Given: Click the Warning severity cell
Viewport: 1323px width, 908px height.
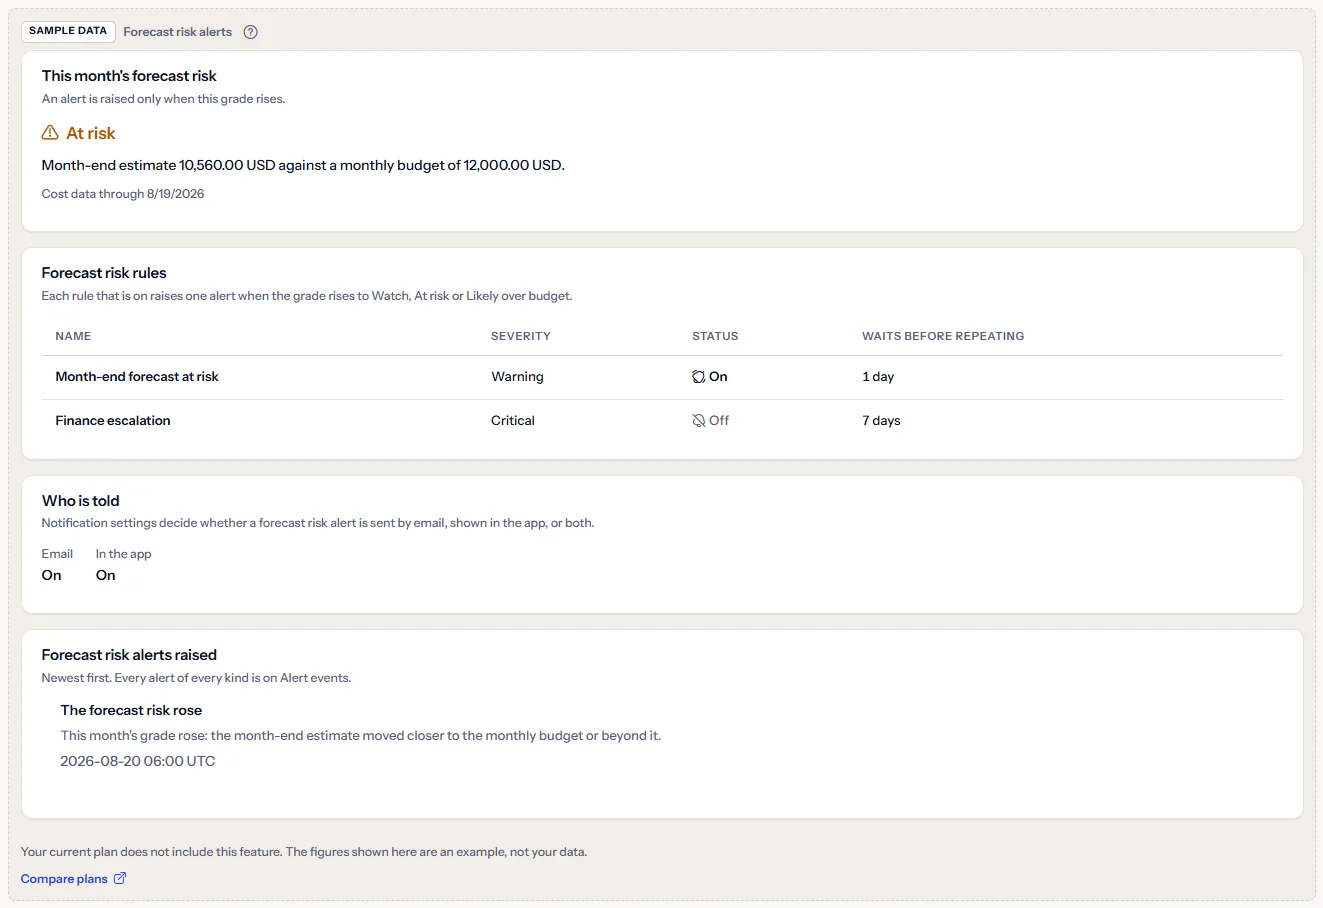Looking at the screenshot, I should pyautogui.click(x=517, y=377).
